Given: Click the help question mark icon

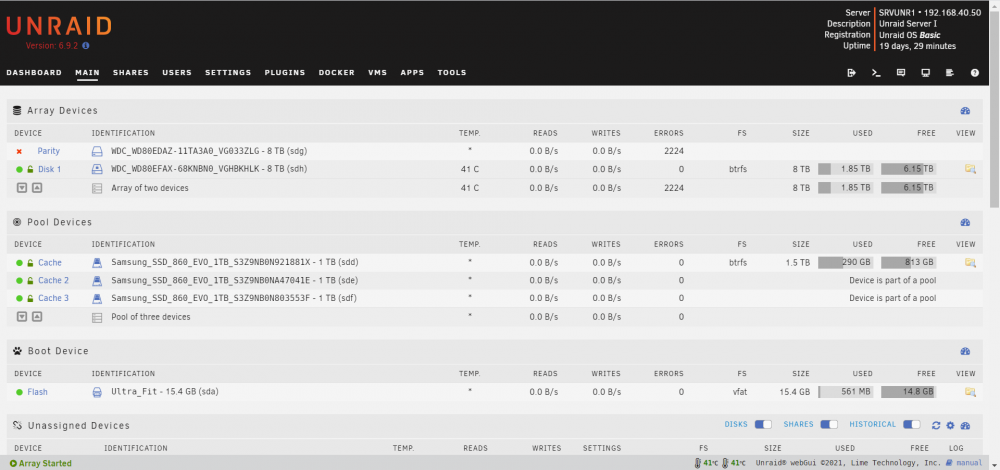Looking at the screenshot, I should (x=974, y=73).
